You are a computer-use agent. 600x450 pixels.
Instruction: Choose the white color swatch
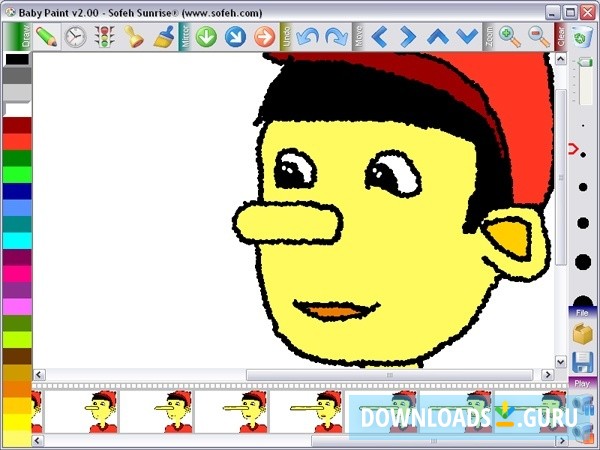(17, 109)
